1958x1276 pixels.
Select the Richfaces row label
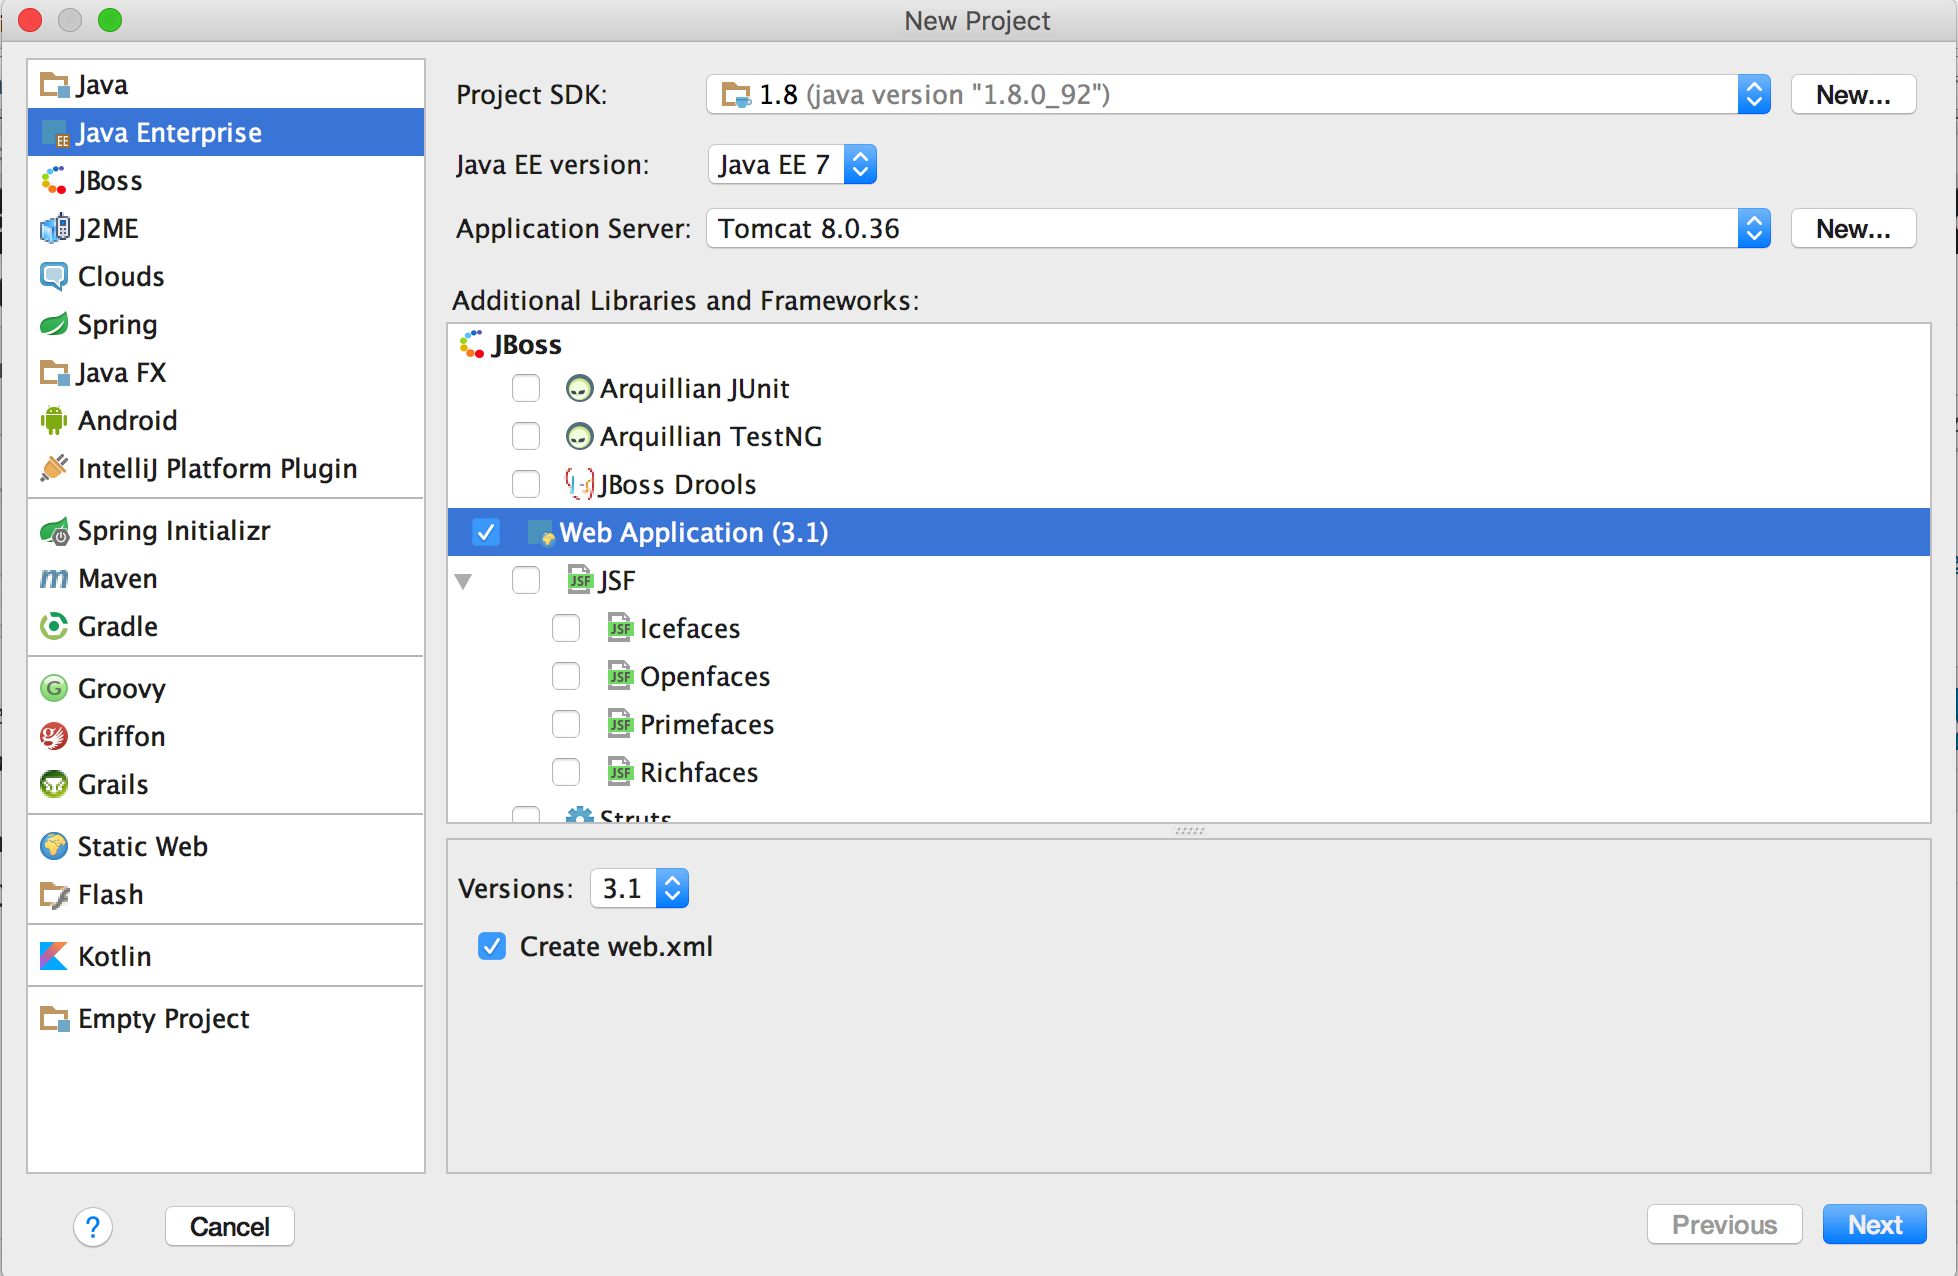coord(699,773)
